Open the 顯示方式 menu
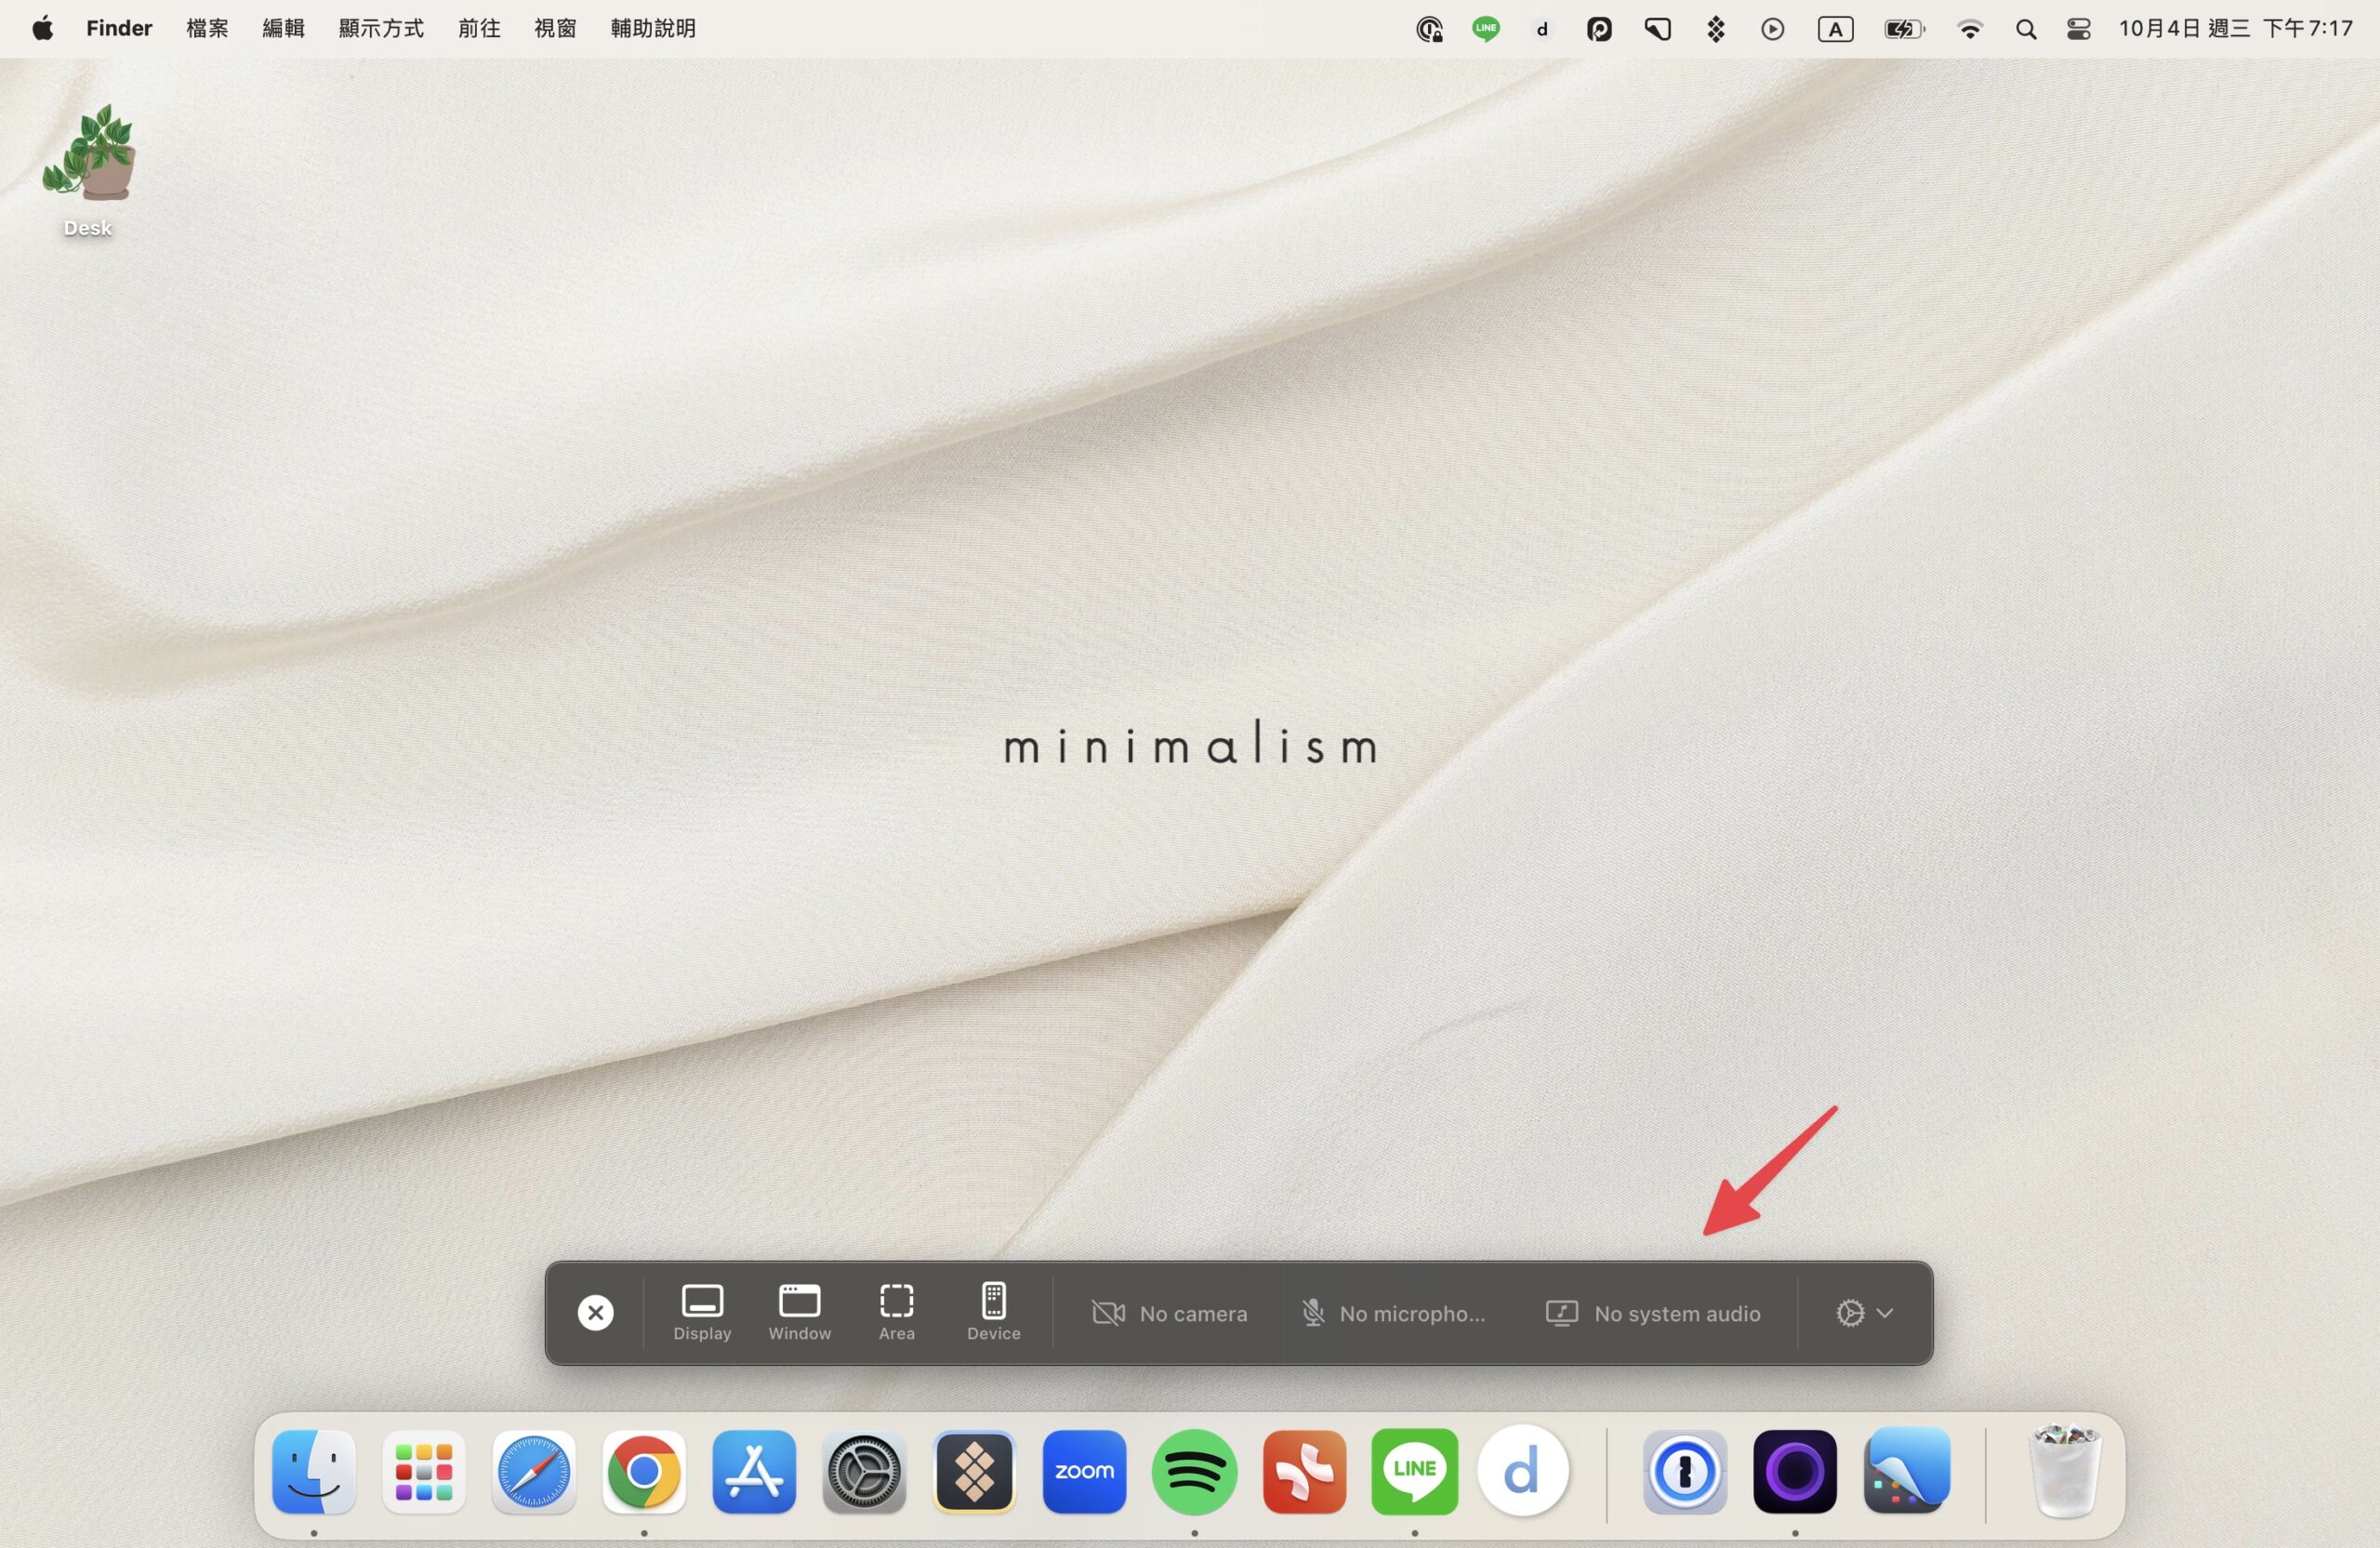Screen dimensions: 2380x1548 pos(381,28)
